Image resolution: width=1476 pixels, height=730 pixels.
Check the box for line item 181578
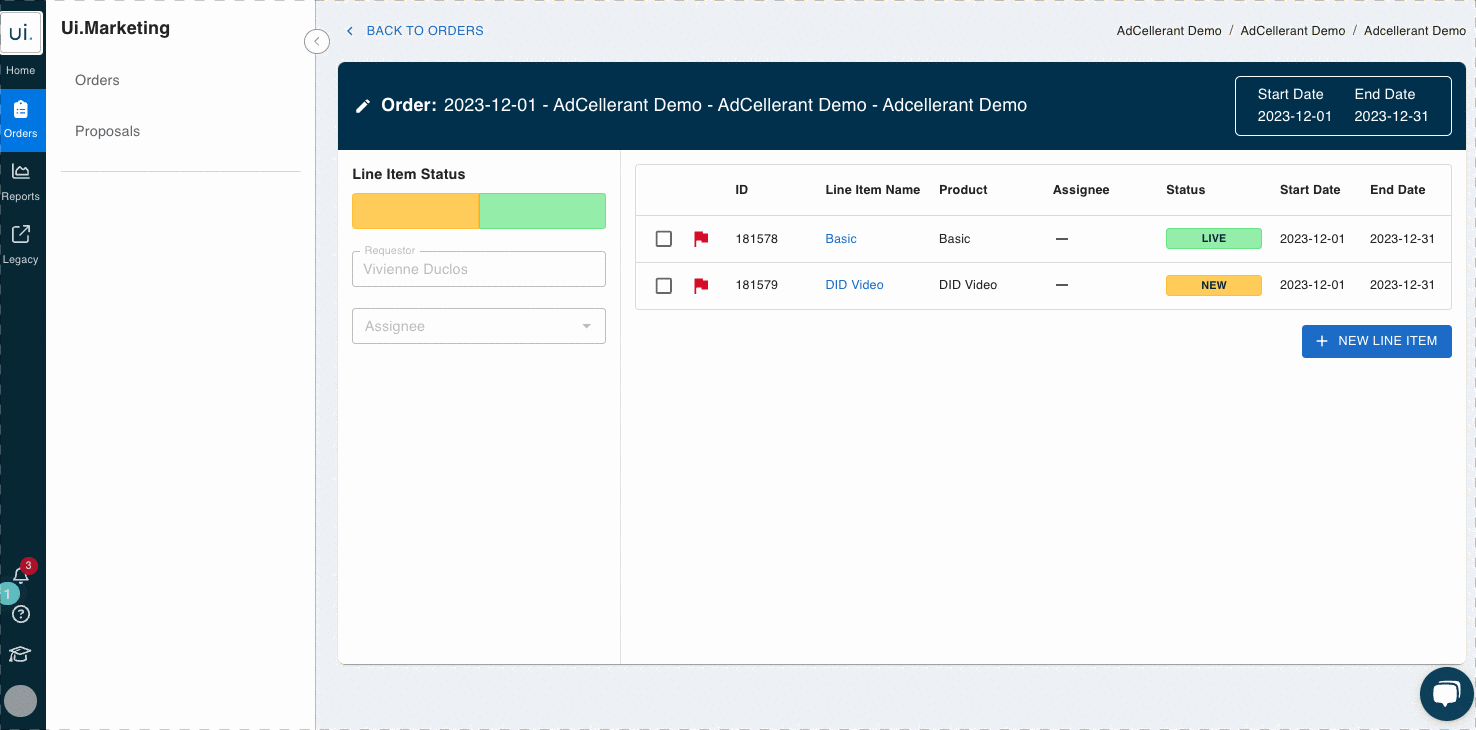664,239
